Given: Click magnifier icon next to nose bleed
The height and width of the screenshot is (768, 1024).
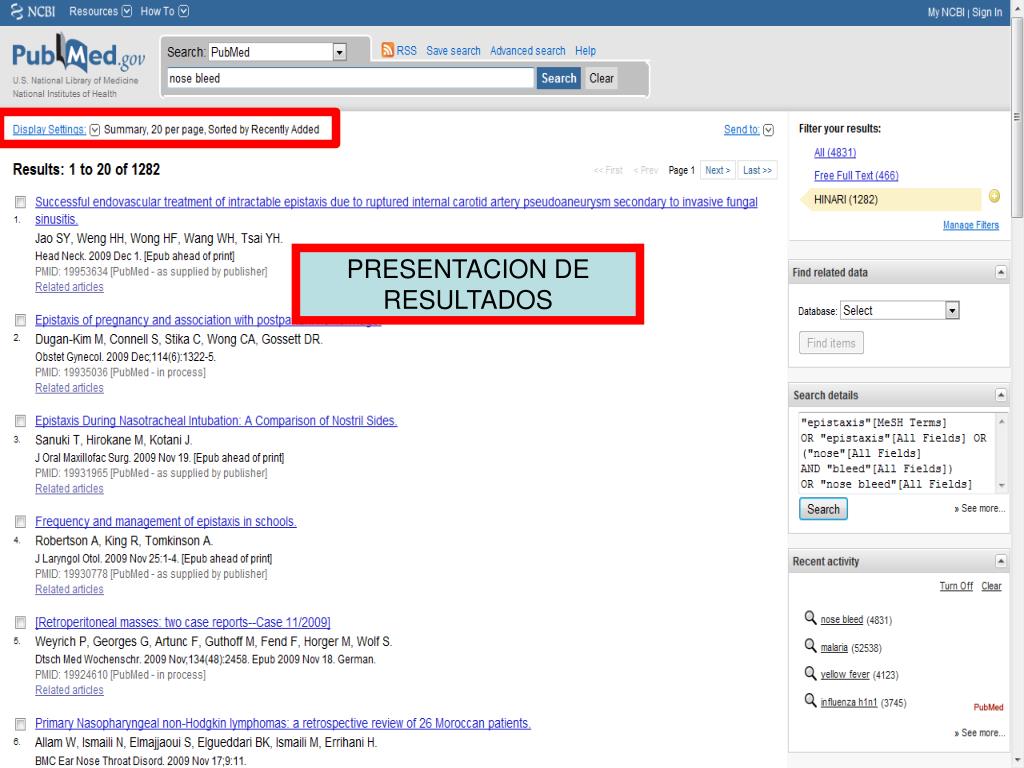Looking at the screenshot, I should click(x=810, y=617).
